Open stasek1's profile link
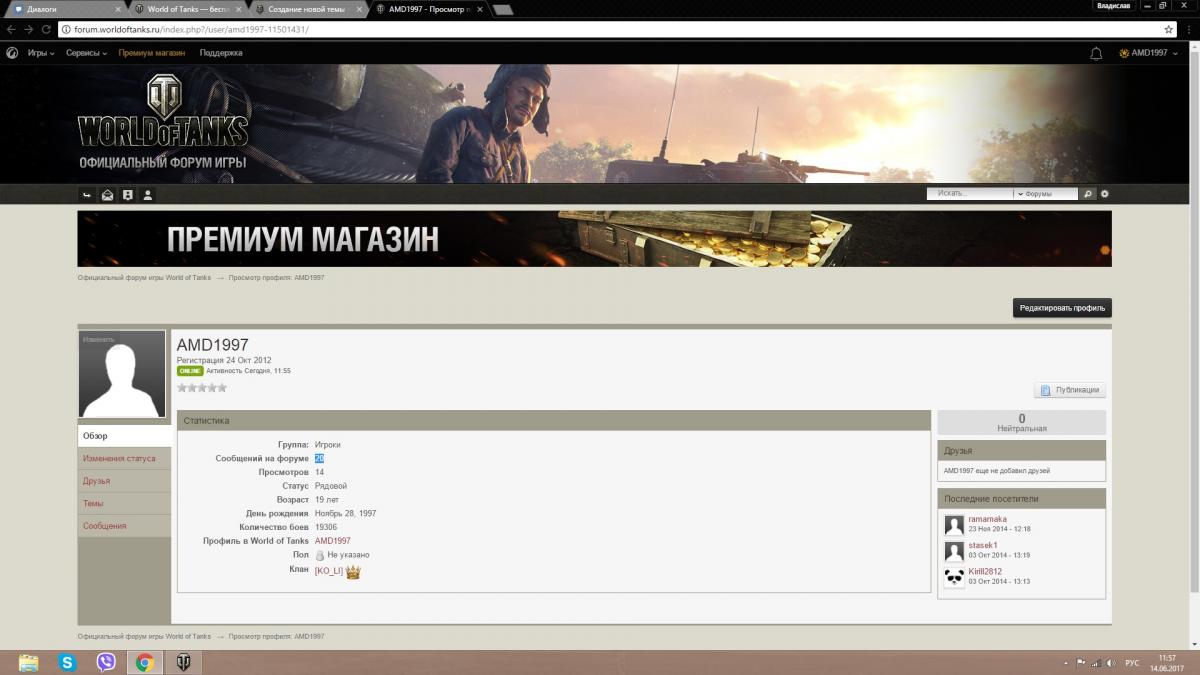1200x675 pixels. coord(983,545)
